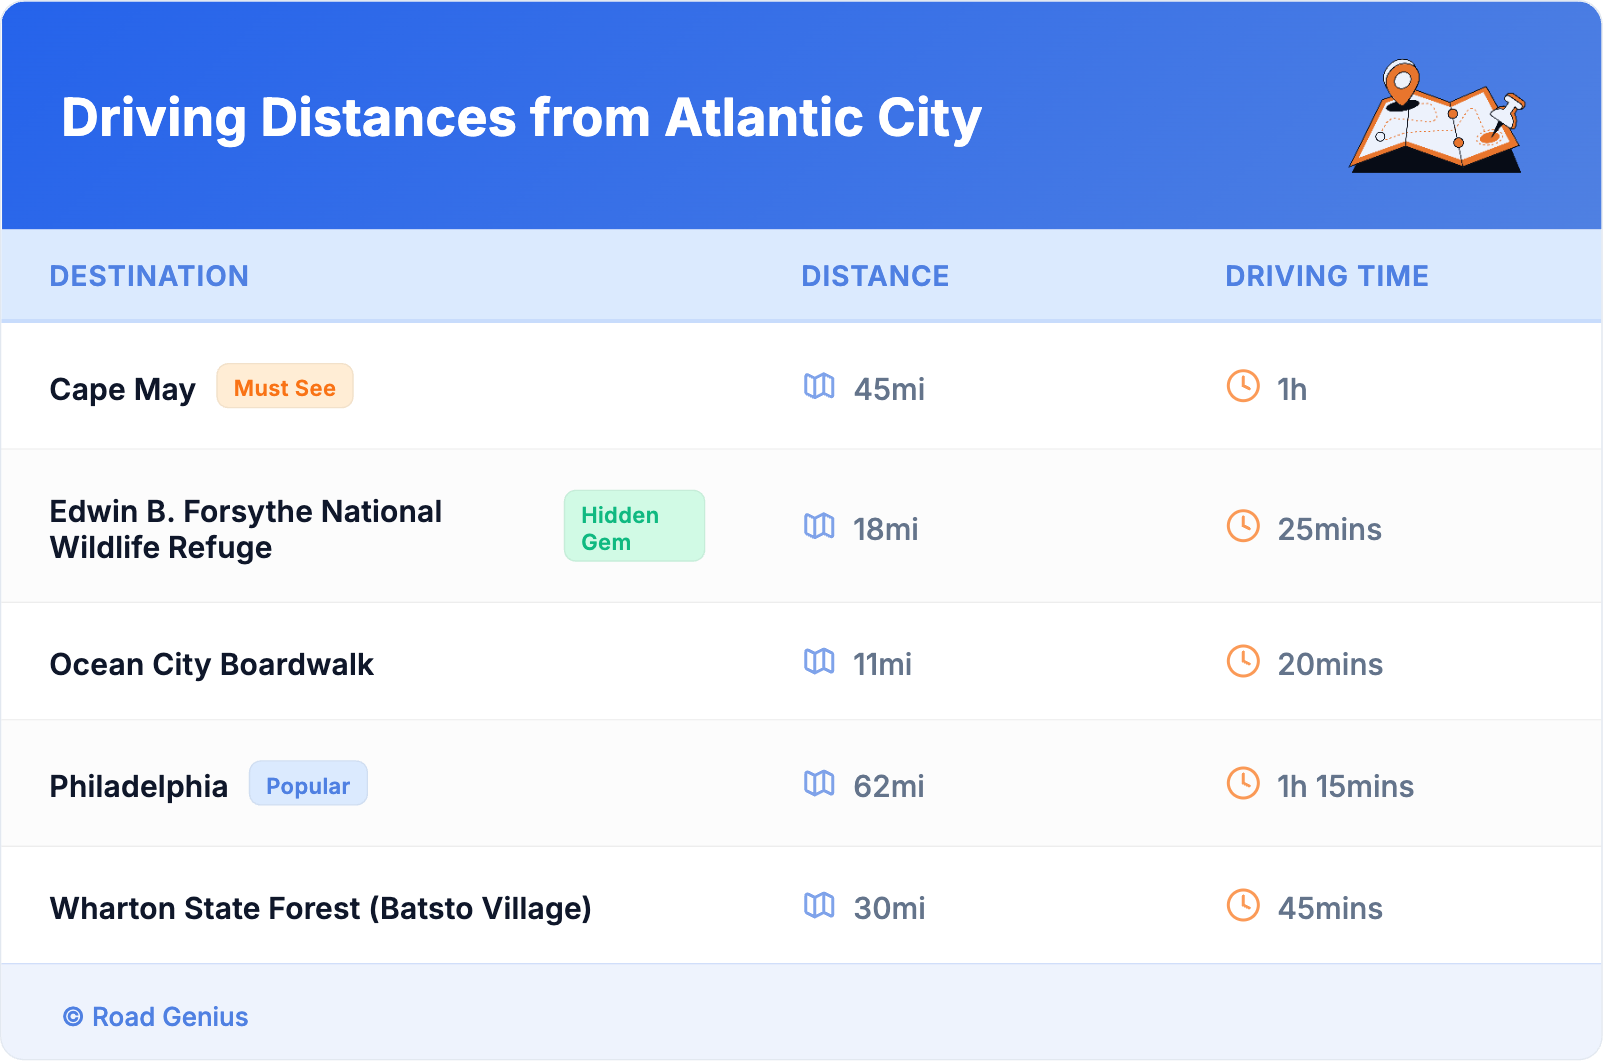The height and width of the screenshot is (1062, 1604).
Task: Click the map icon next to 62mi
Action: pyautogui.click(x=819, y=783)
